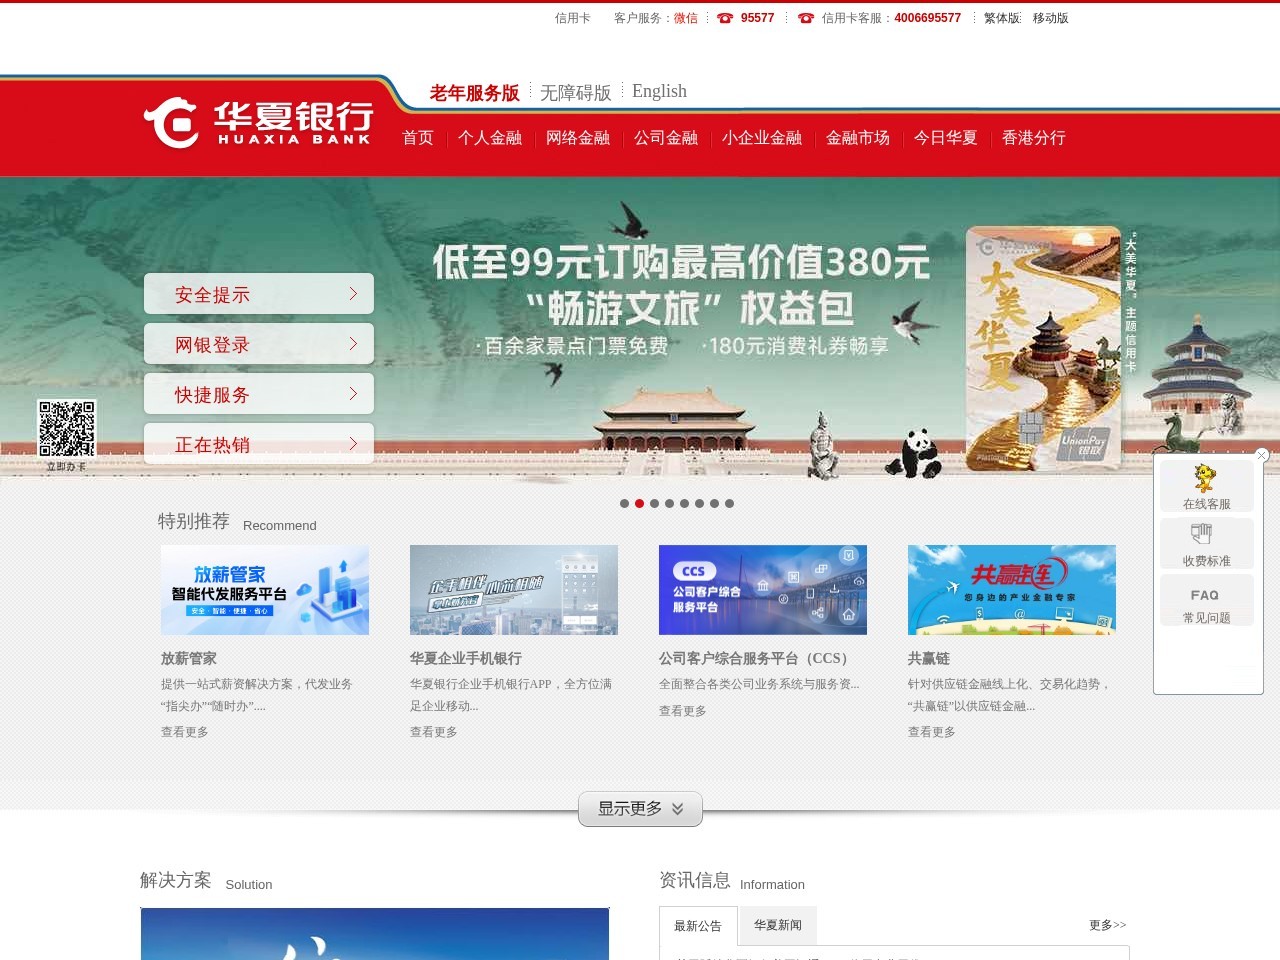The height and width of the screenshot is (960, 1280).
Task: Click 查看更多 under 华夏企业手机银行
Action: coord(434,732)
